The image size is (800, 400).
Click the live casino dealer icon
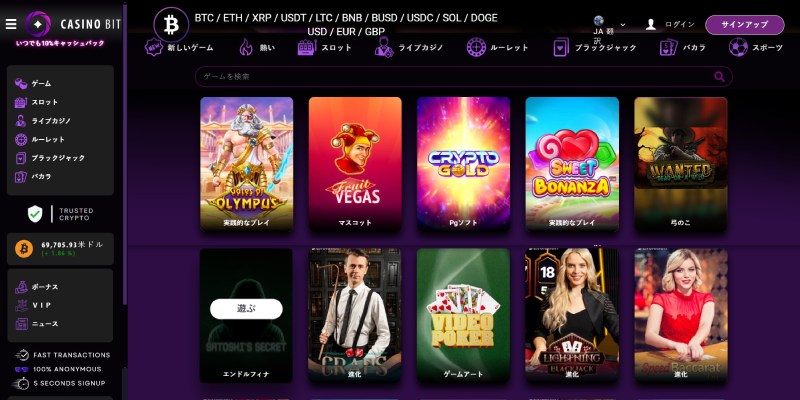pos(384,47)
